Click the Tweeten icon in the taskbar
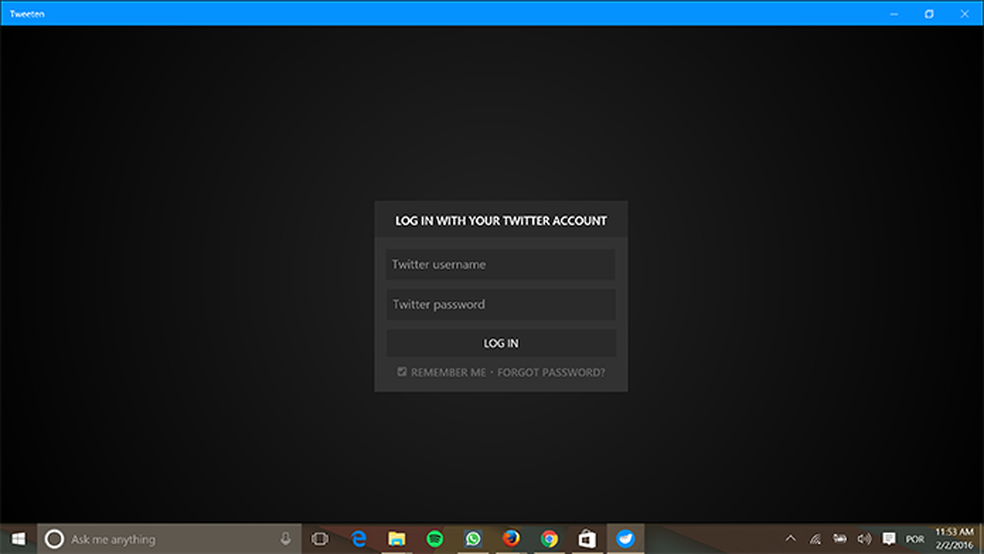The height and width of the screenshot is (554, 984). 625,539
